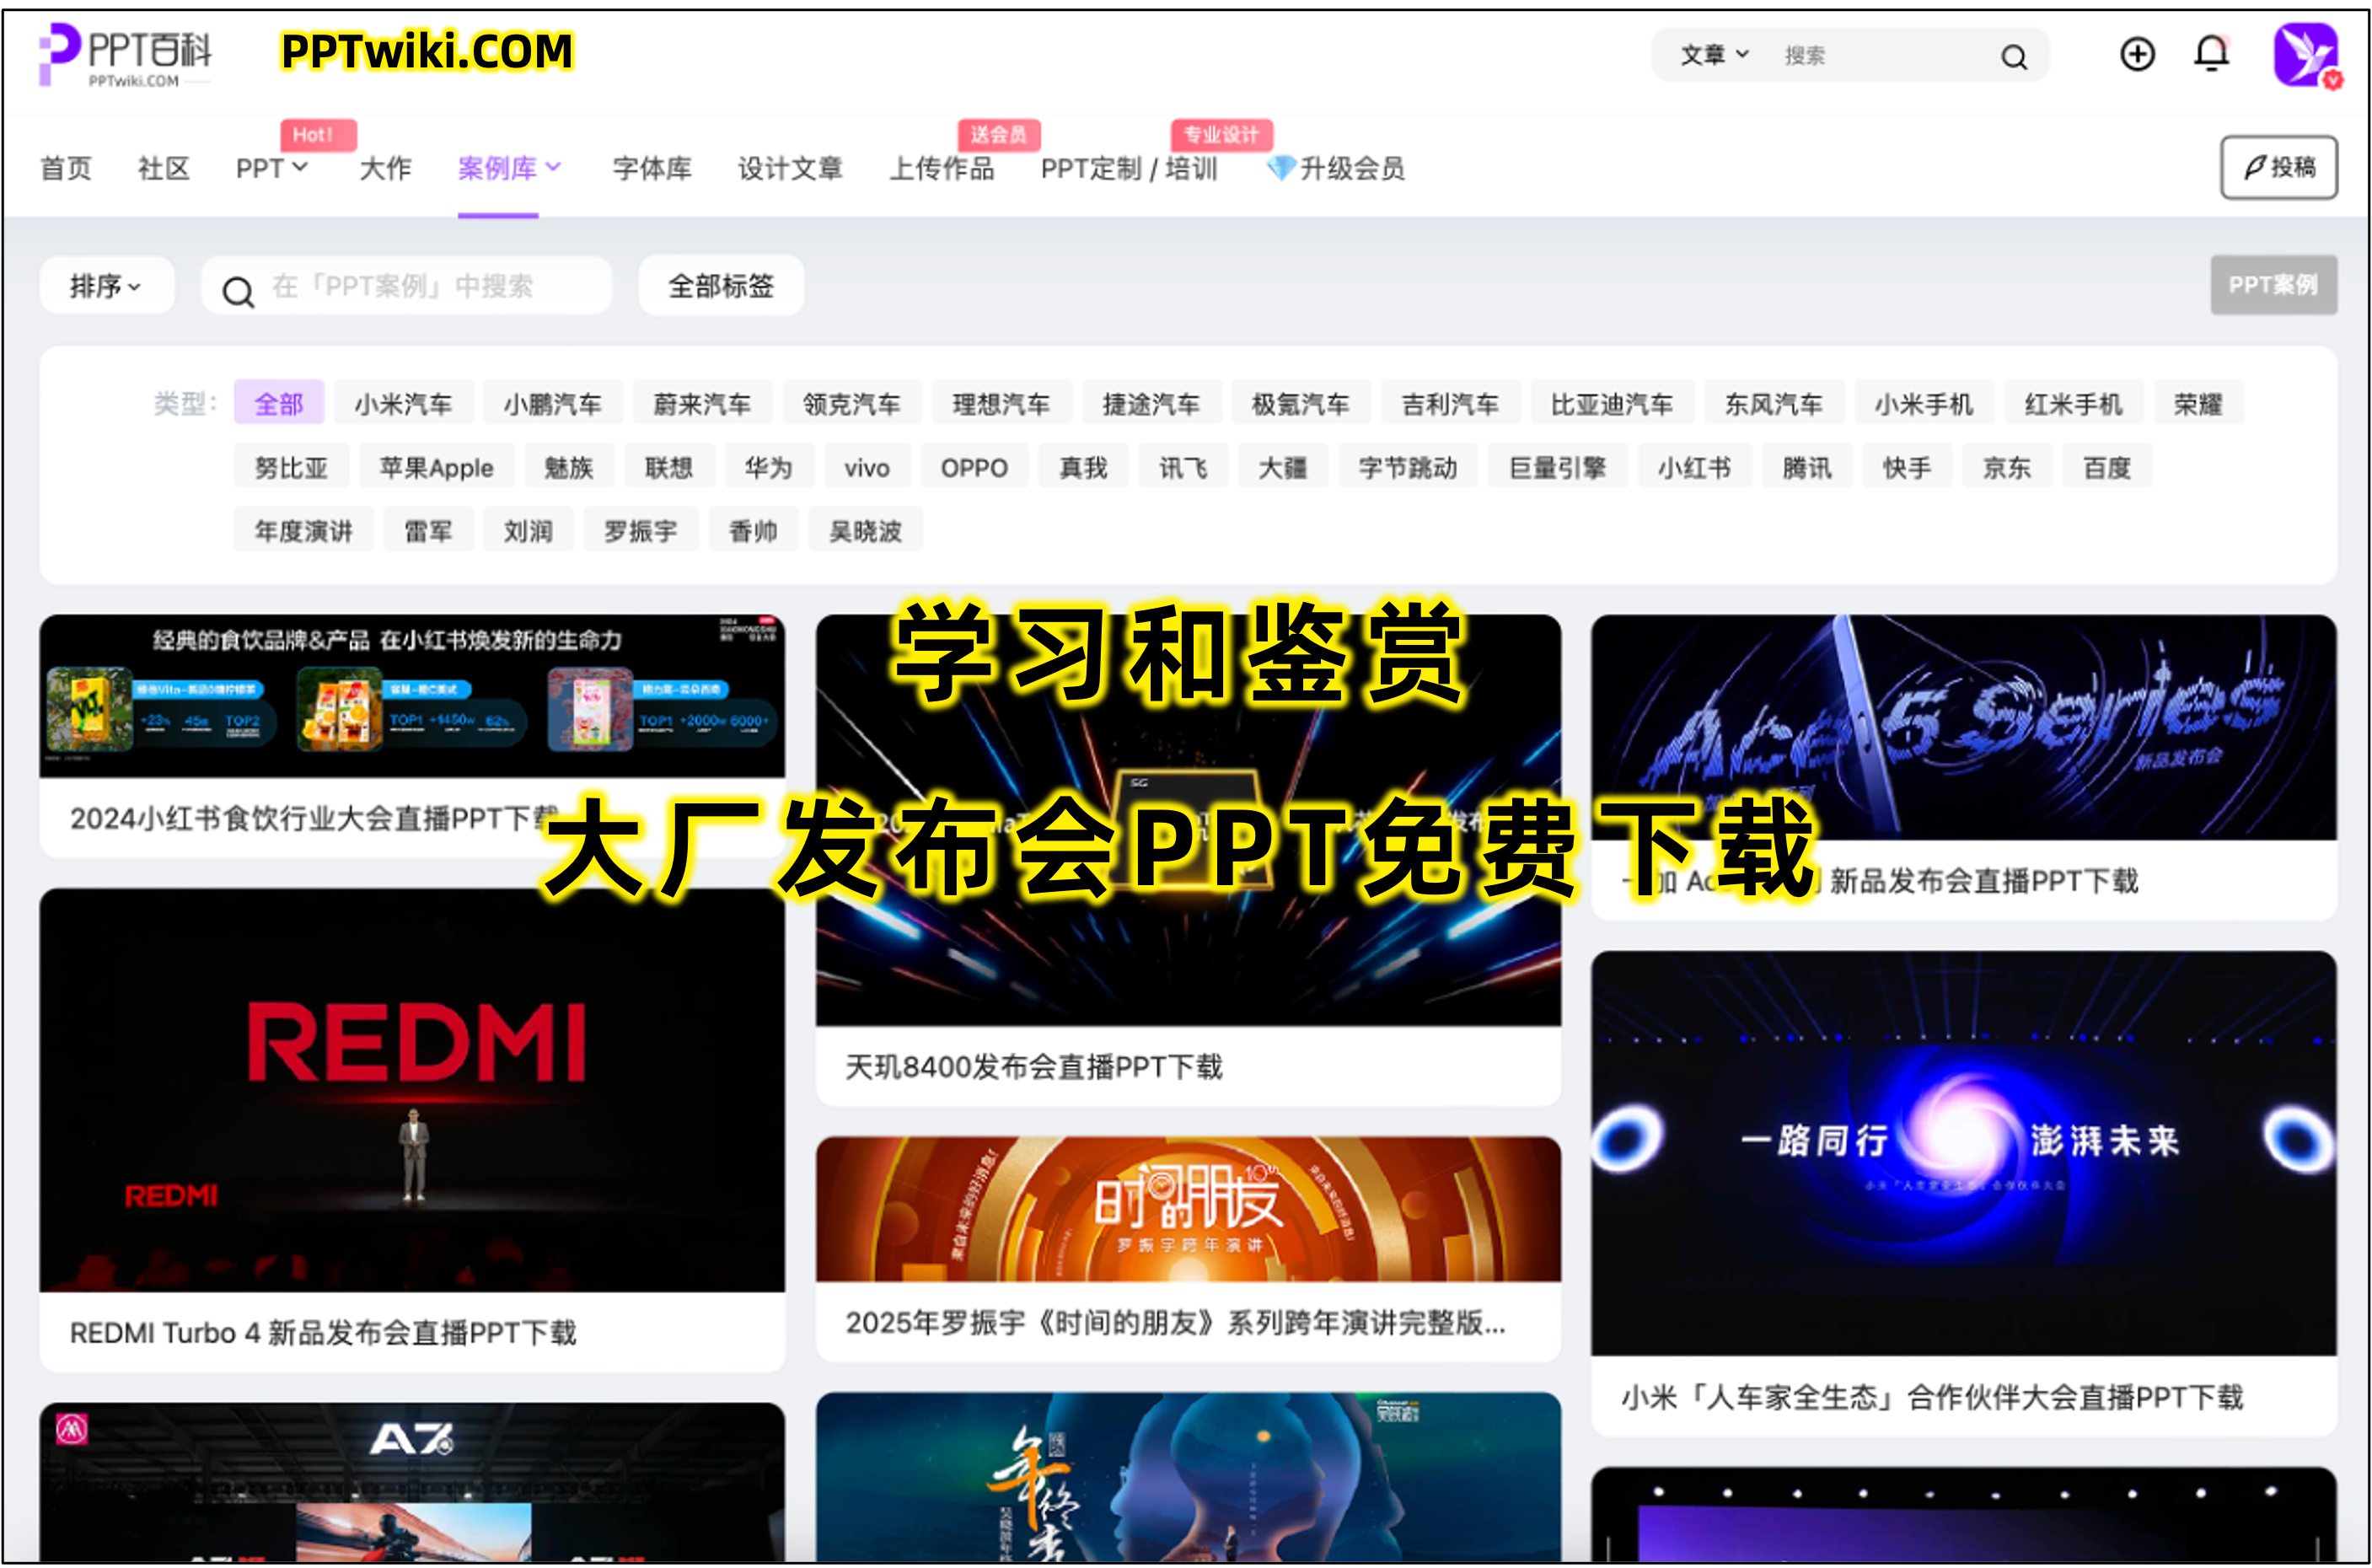
Task: Open the 小红书食饮行业大会 PPT thumbnail
Action: [412, 696]
